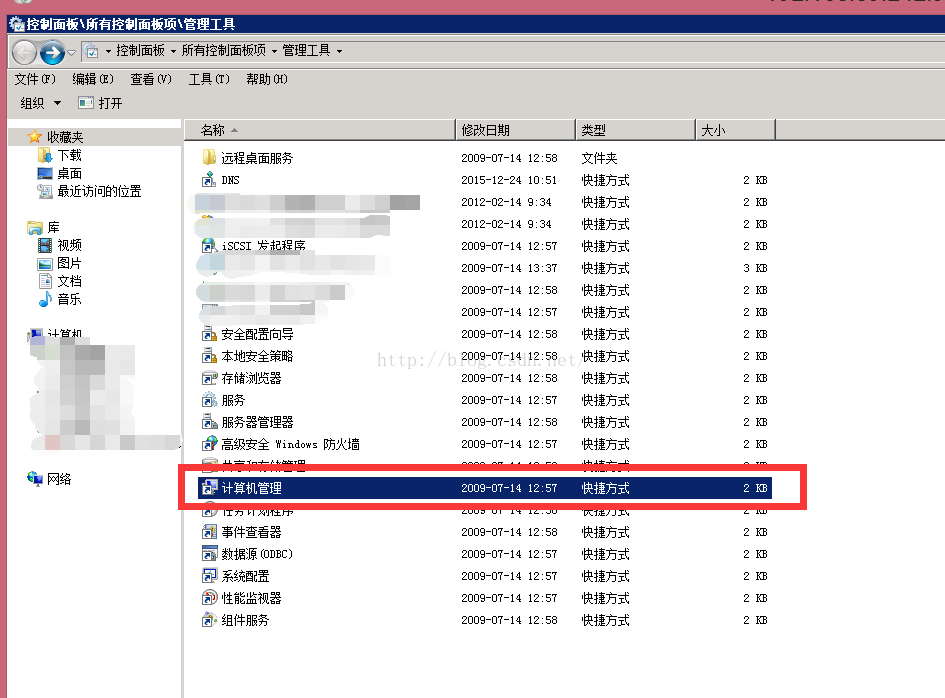Click the 3 KB size cell

755,268
